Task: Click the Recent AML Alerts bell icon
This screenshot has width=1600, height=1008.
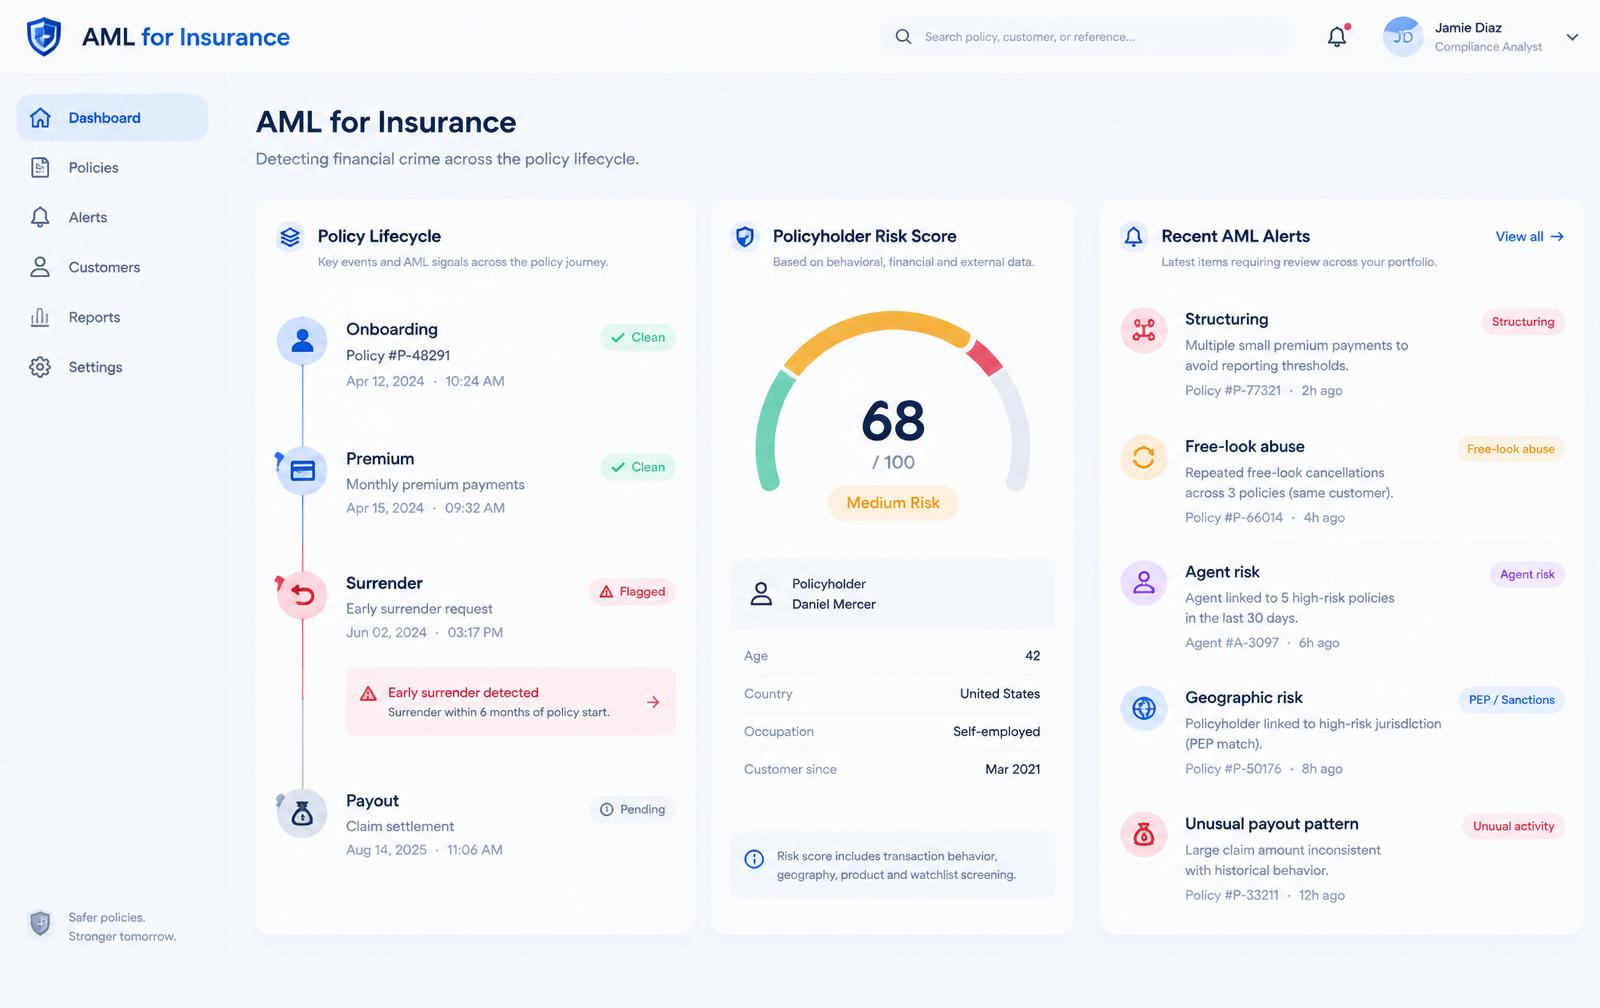Action: tap(1133, 237)
